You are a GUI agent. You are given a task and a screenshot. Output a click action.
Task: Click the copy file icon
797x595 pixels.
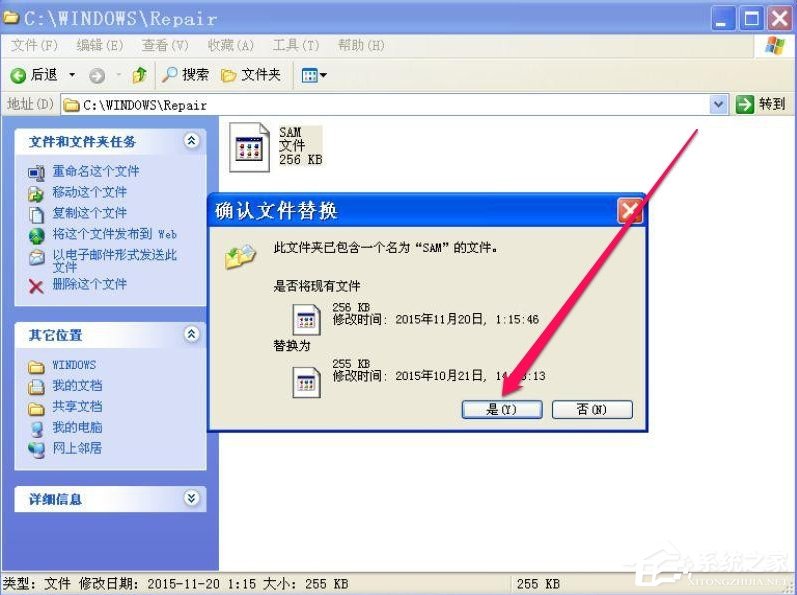point(36,214)
